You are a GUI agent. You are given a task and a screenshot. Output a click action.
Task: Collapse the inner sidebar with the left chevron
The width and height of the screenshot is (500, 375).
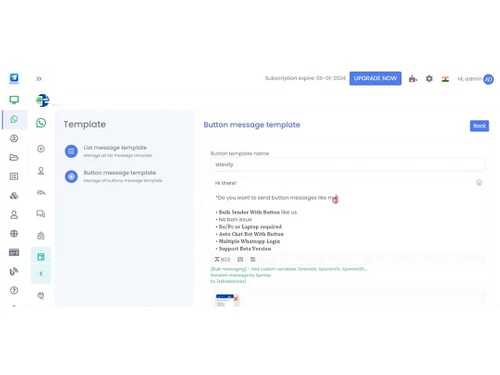41,274
